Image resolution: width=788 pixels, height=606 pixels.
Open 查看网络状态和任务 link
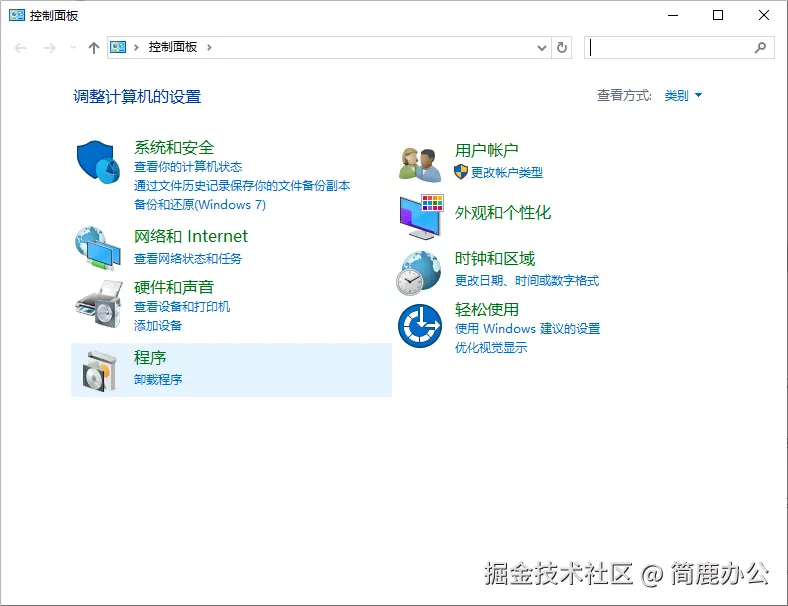click(188, 258)
